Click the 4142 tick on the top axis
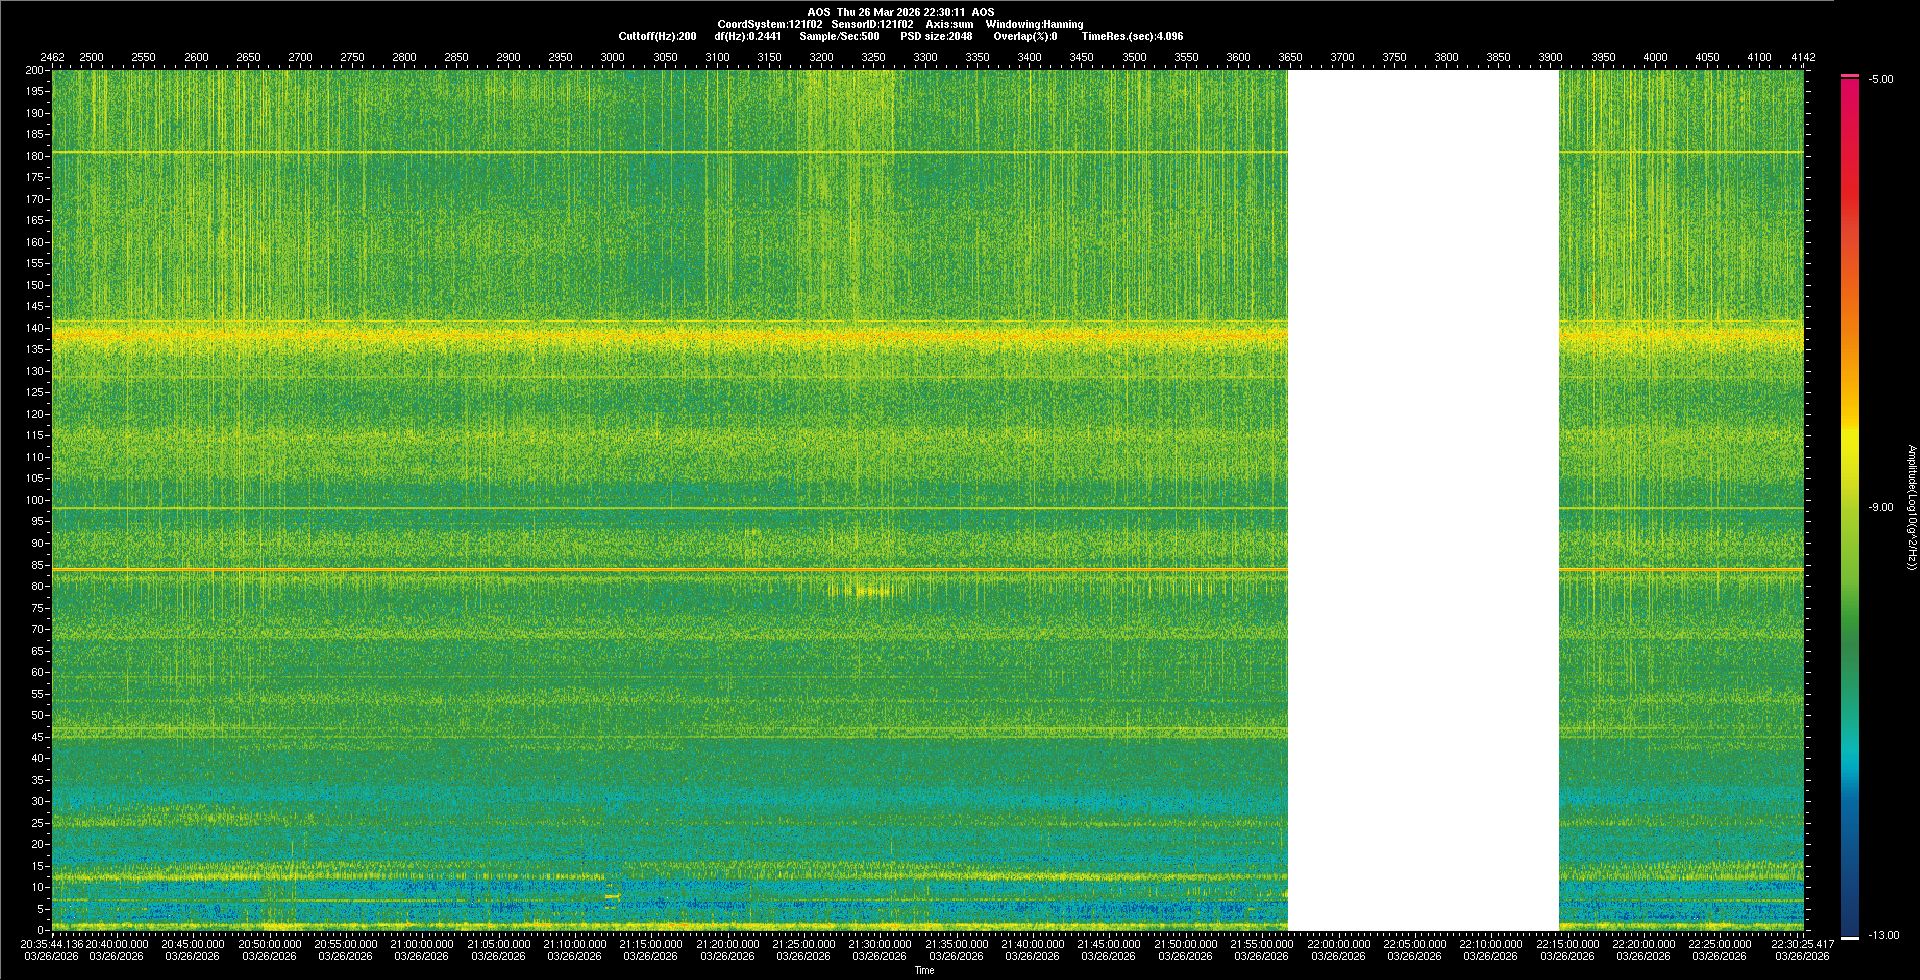 pyautogui.click(x=1802, y=57)
